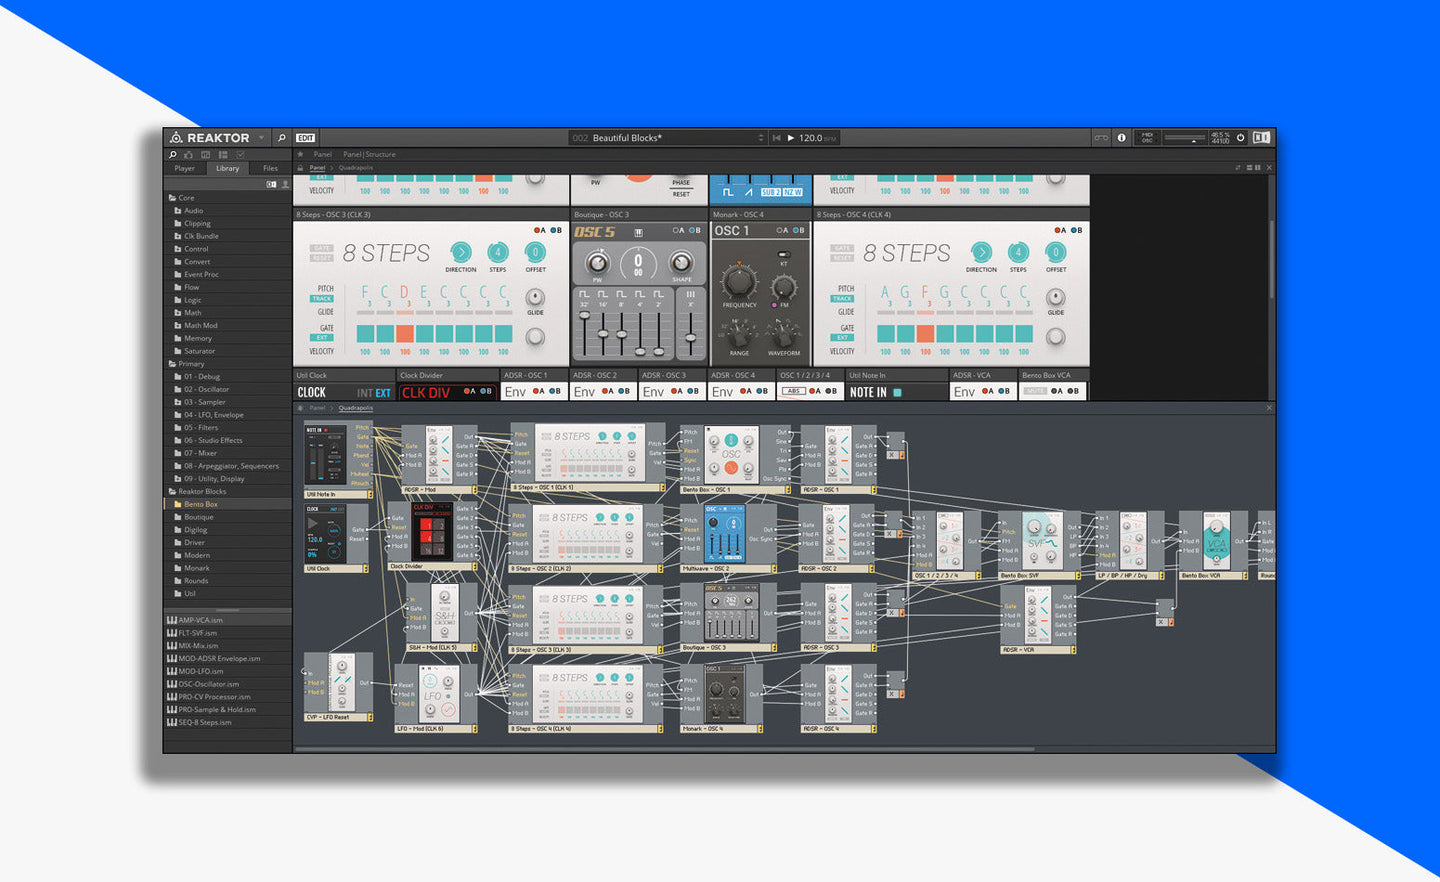Click the checkmark icon in sidebar toolbar
Image resolution: width=1440 pixels, height=882 pixels.
(x=240, y=155)
